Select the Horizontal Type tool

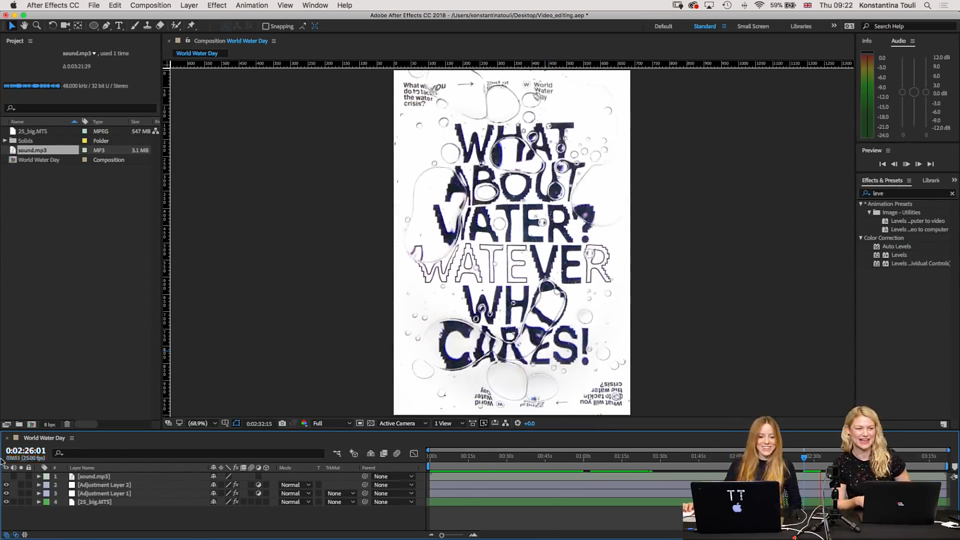coord(119,26)
